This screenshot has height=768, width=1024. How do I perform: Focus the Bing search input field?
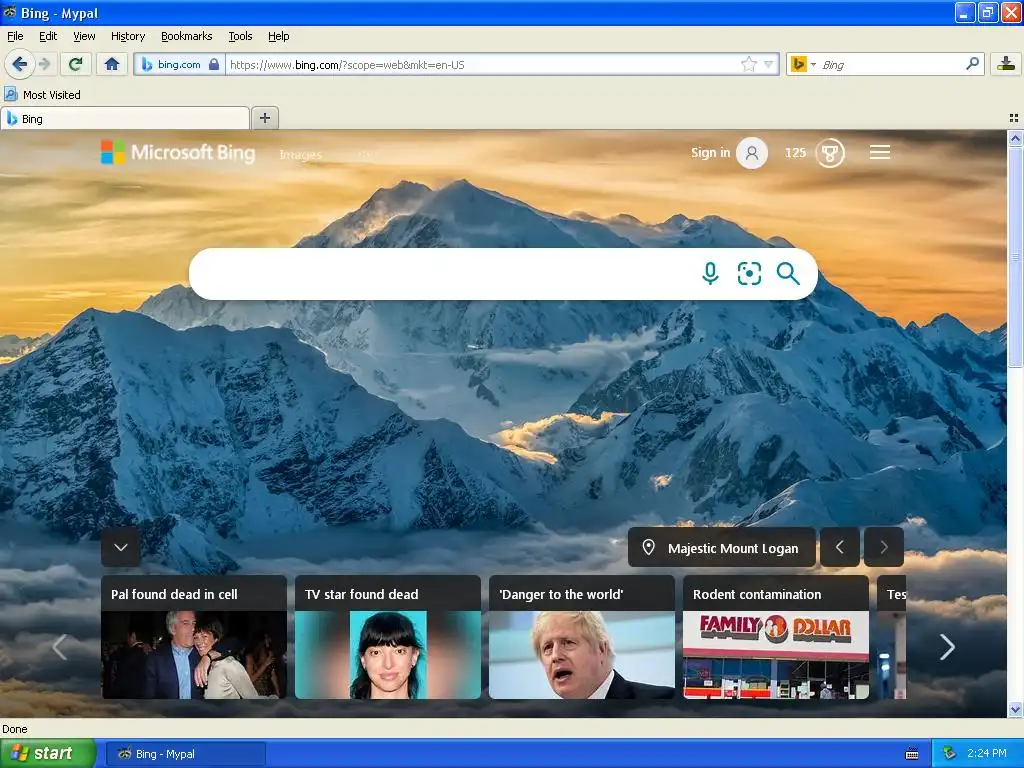444,274
